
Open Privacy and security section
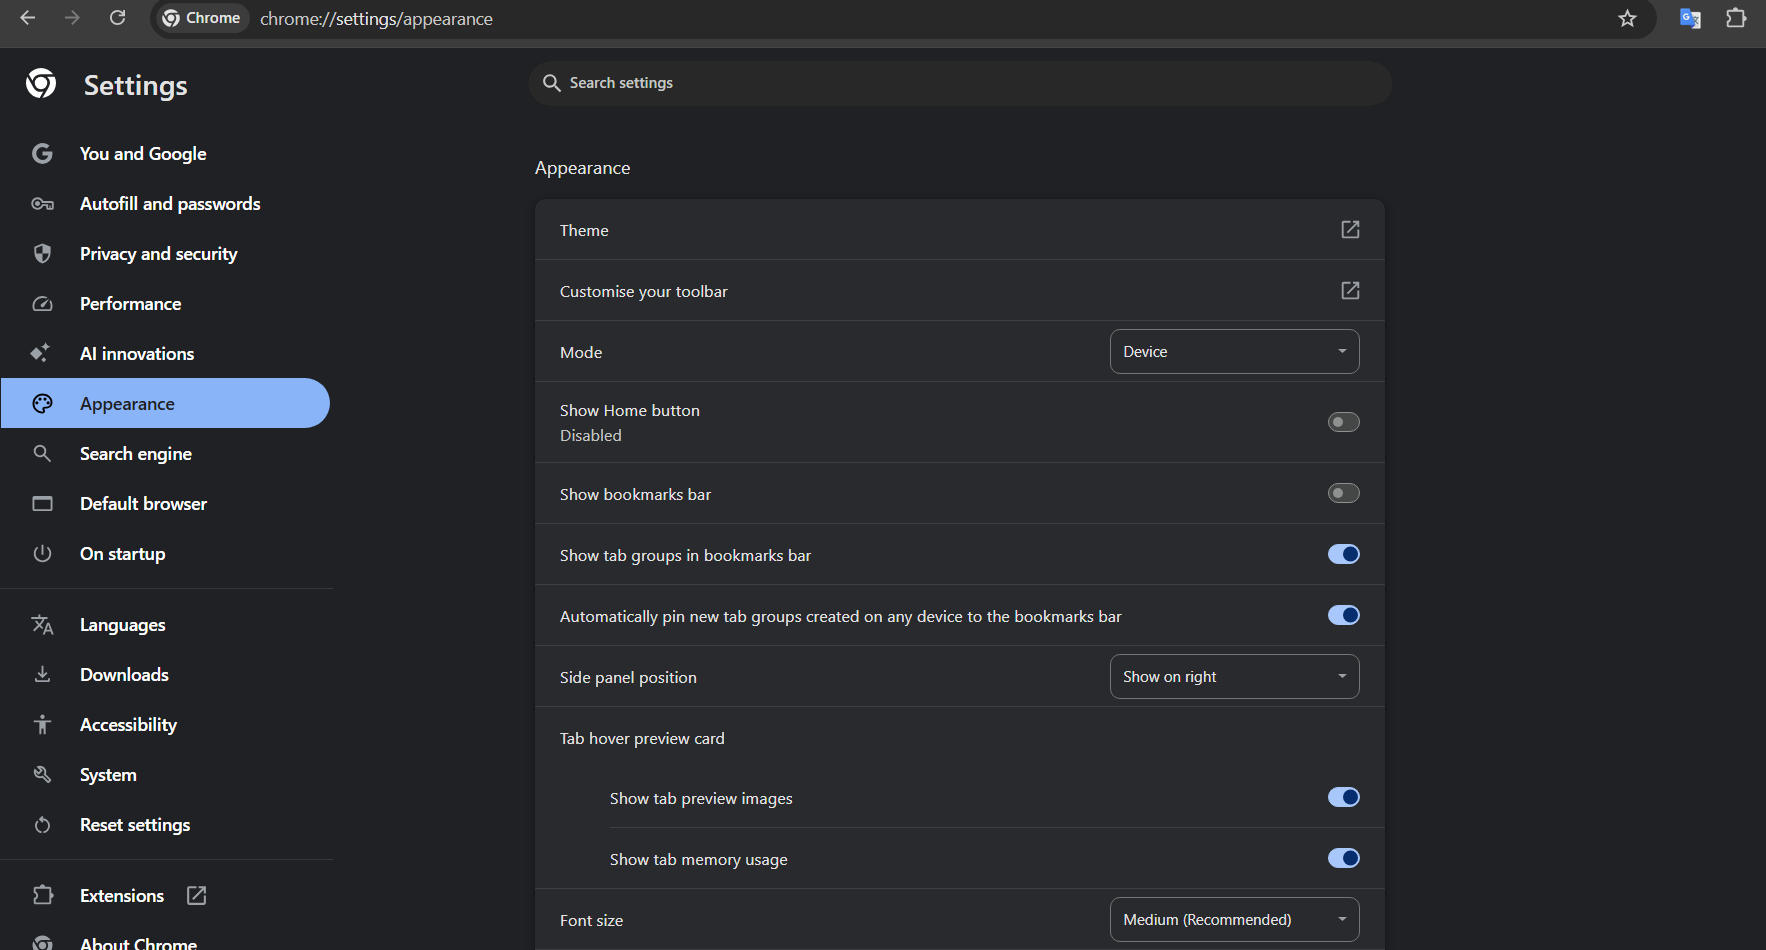(159, 254)
